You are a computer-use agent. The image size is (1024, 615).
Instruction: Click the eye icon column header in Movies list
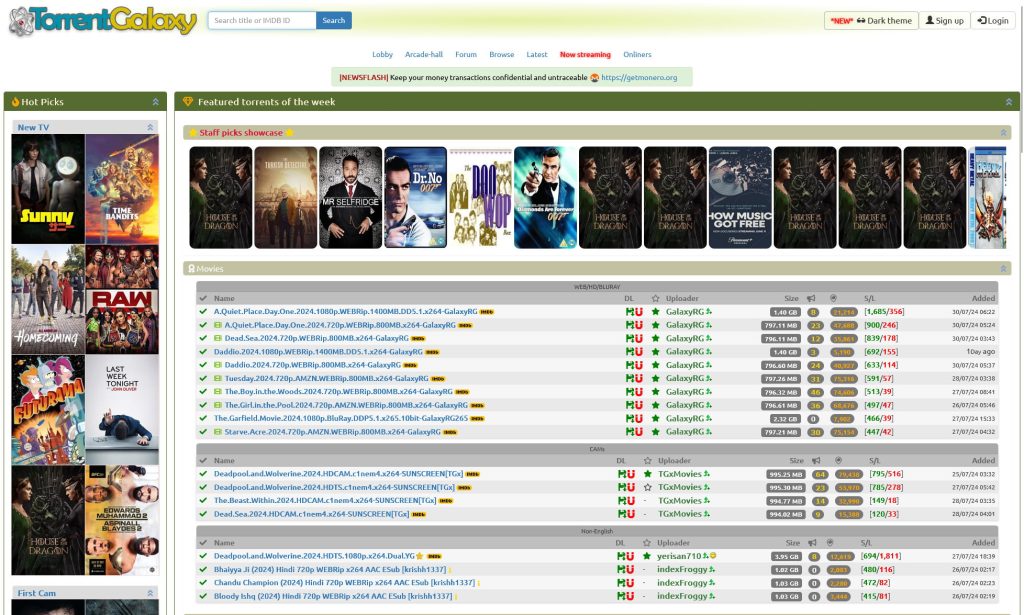pyautogui.click(x=835, y=298)
